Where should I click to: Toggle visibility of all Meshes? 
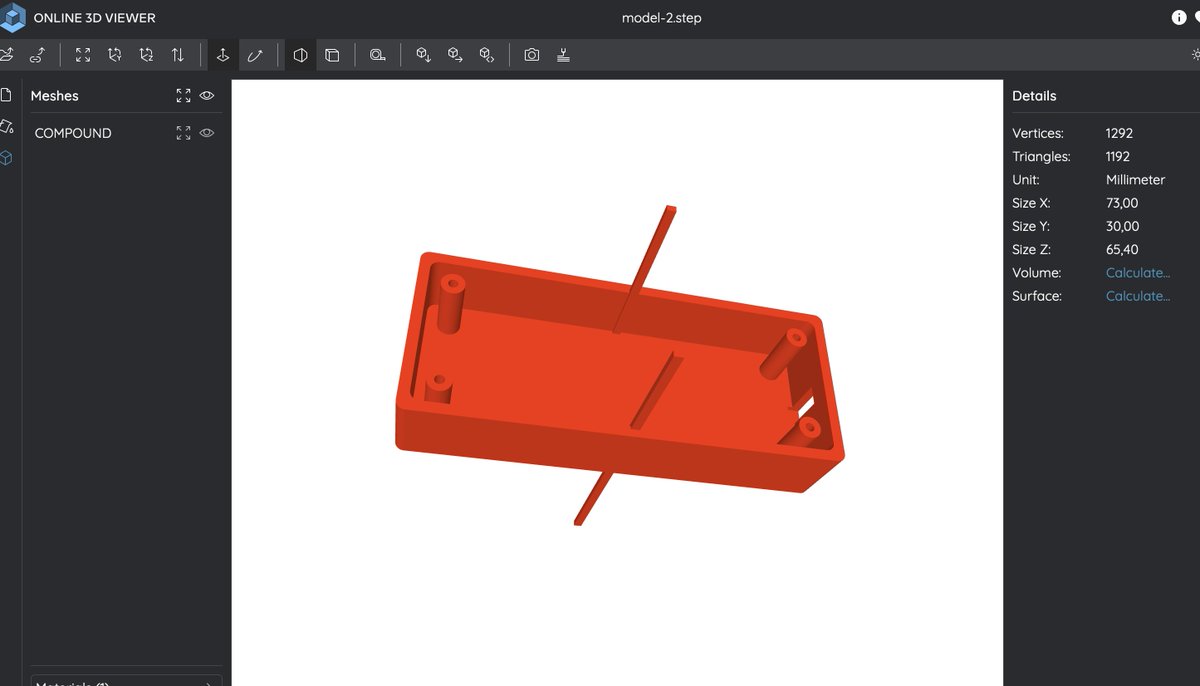[x=207, y=95]
